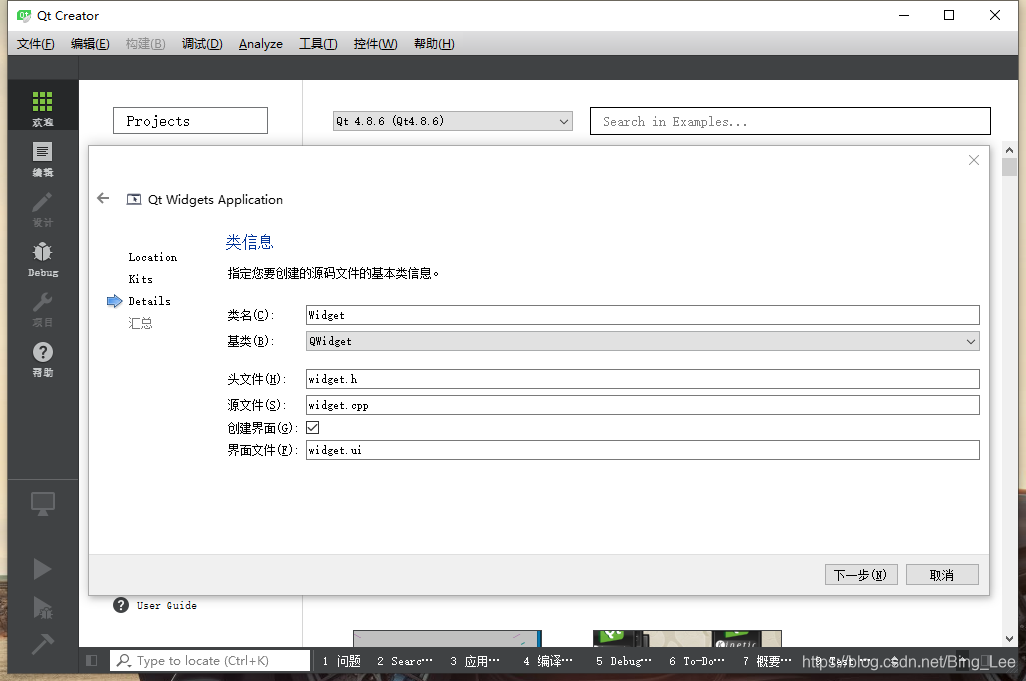Click the Search in Examples field
Screen dimensions: 1026x681
(789, 120)
